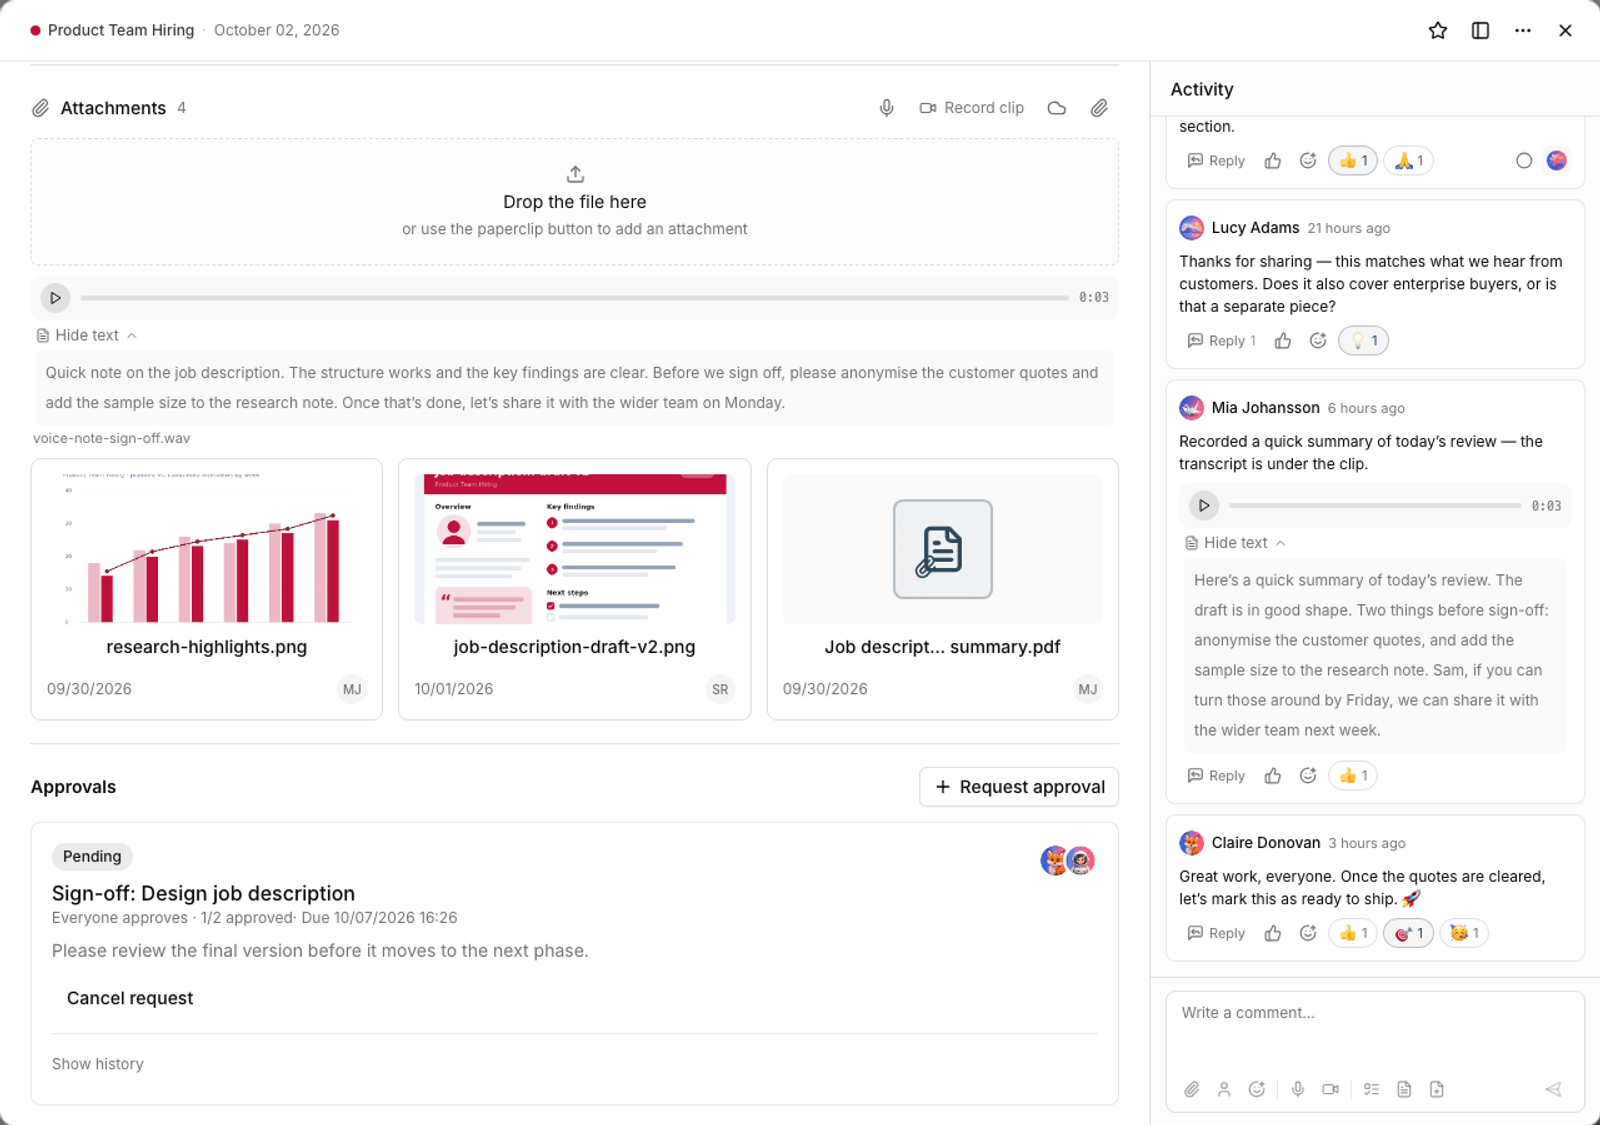Reply to Mia Johansson's comment
The image size is (1600, 1125).
tap(1216, 776)
